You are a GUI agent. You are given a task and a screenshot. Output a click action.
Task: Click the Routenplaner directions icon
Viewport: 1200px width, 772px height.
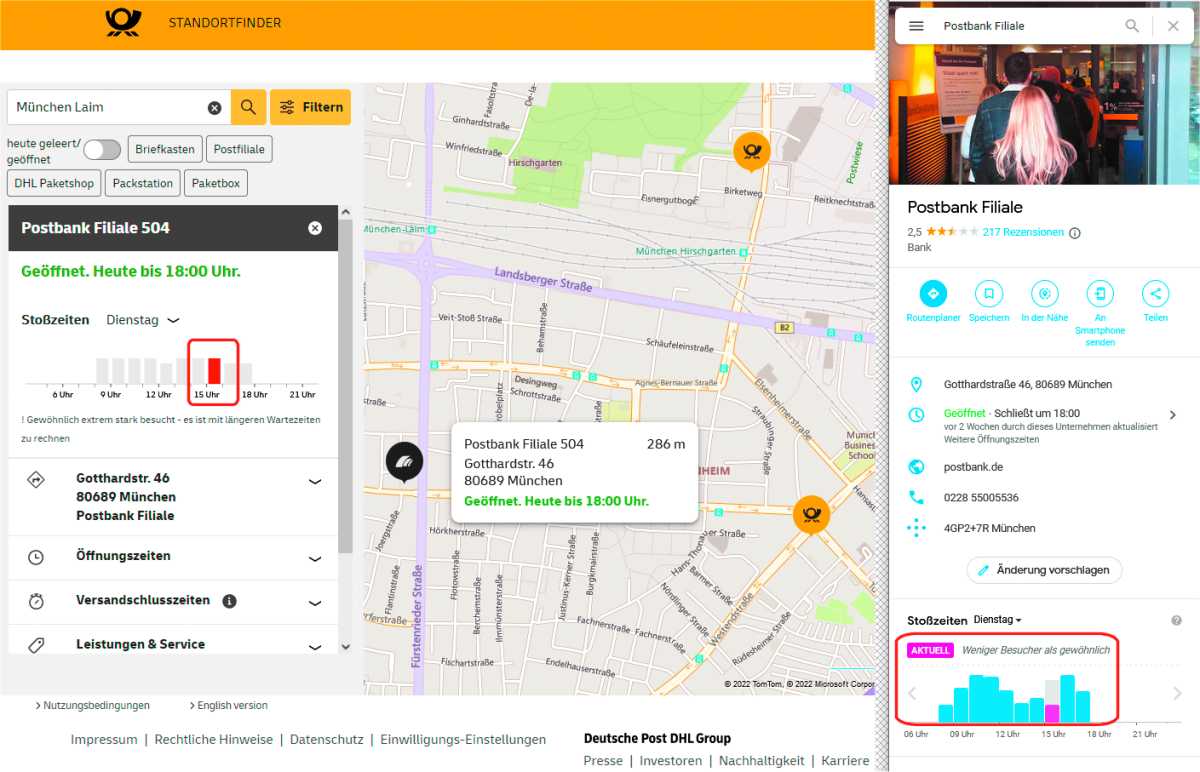click(933, 293)
